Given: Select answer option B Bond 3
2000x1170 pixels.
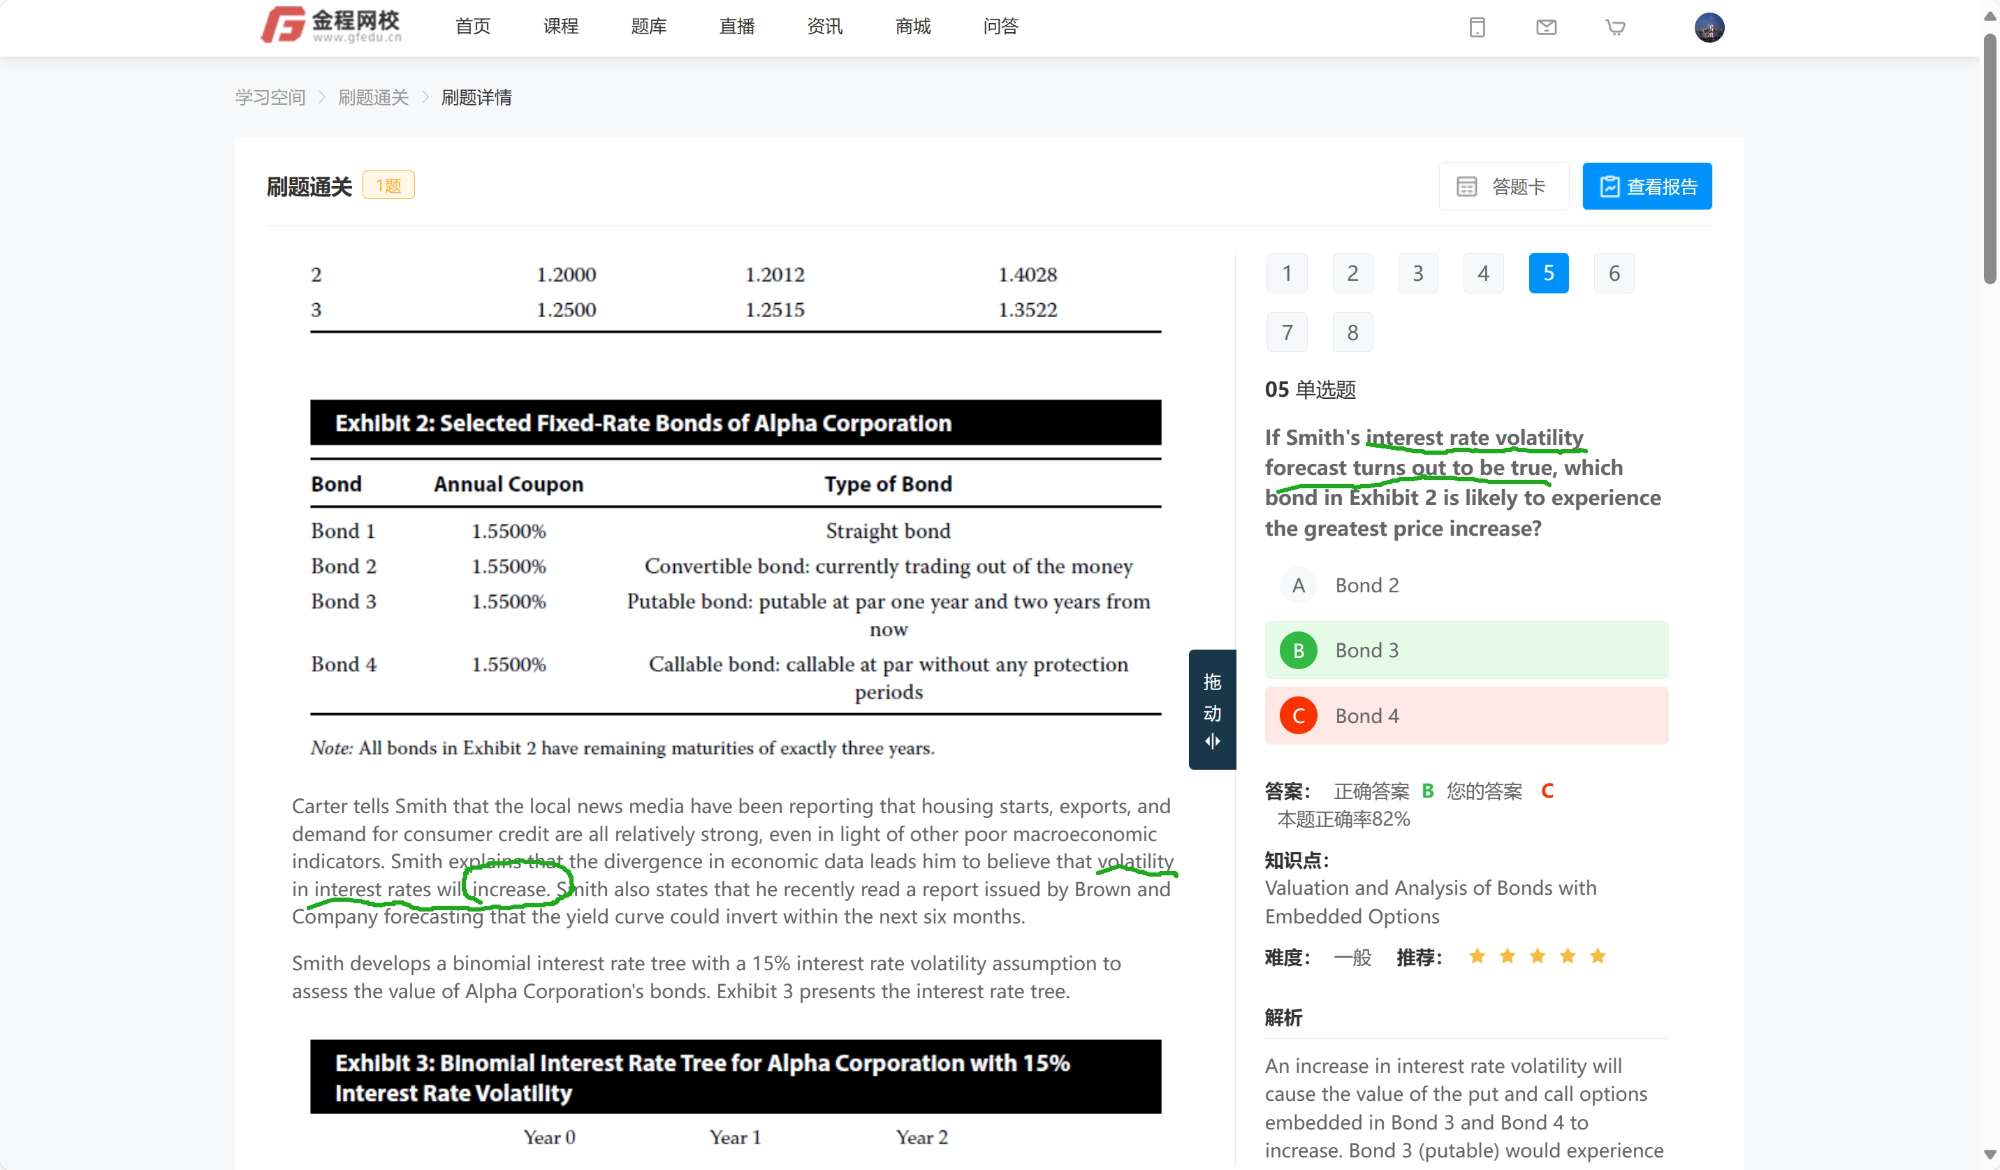Looking at the screenshot, I should click(x=1466, y=650).
